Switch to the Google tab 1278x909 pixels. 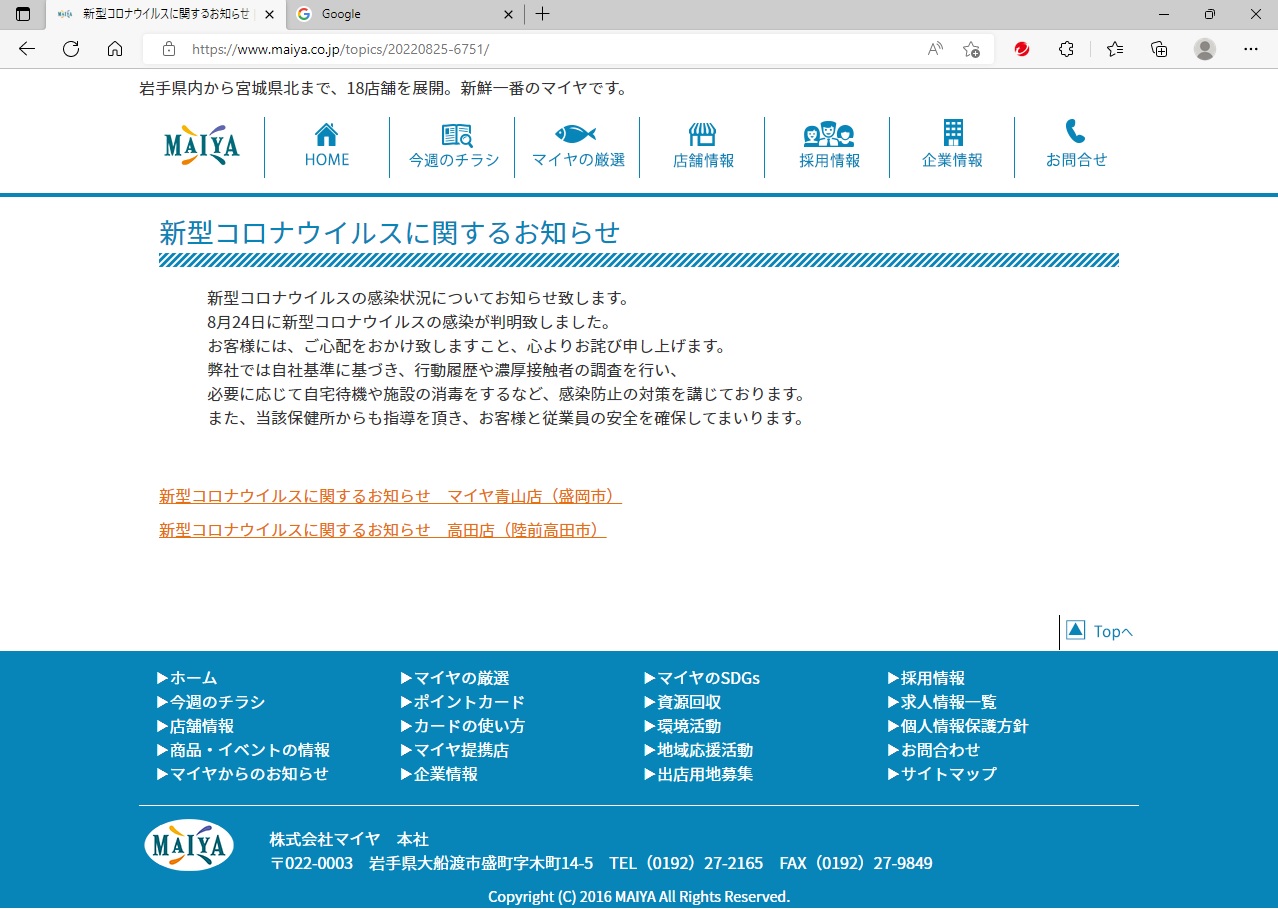tap(400, 14)
